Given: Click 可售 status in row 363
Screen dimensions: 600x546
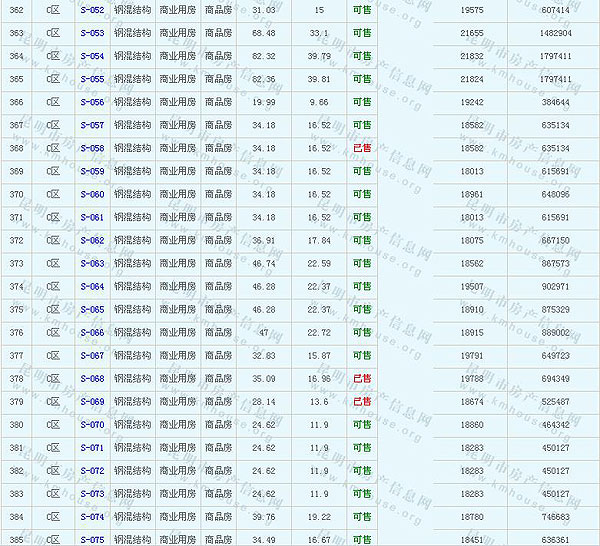Looking at the screenshot, I should click(x=362, y=33).
